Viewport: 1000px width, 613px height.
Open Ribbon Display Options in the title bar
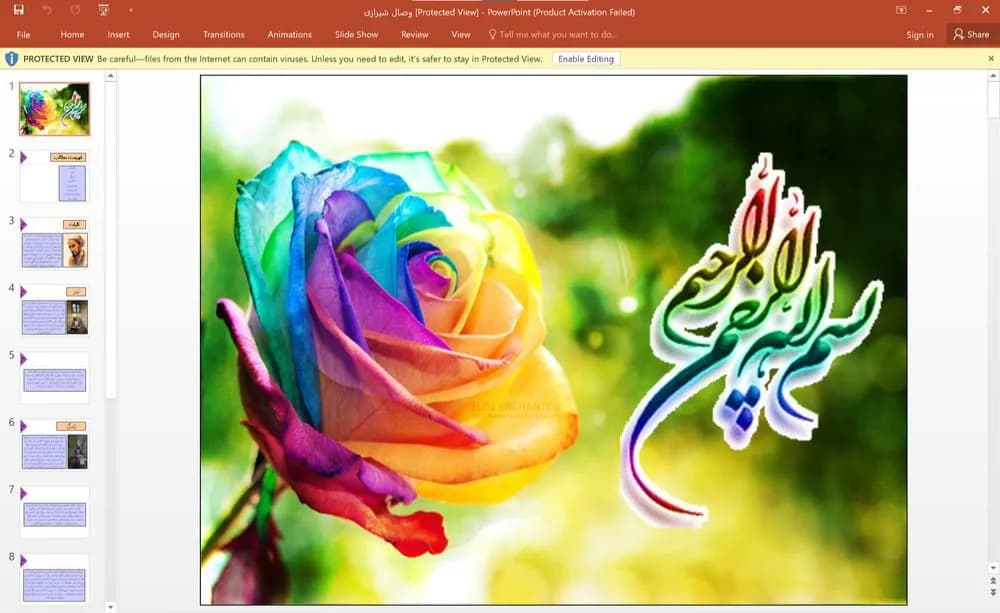pyautogui.click(x=901, y=10)
